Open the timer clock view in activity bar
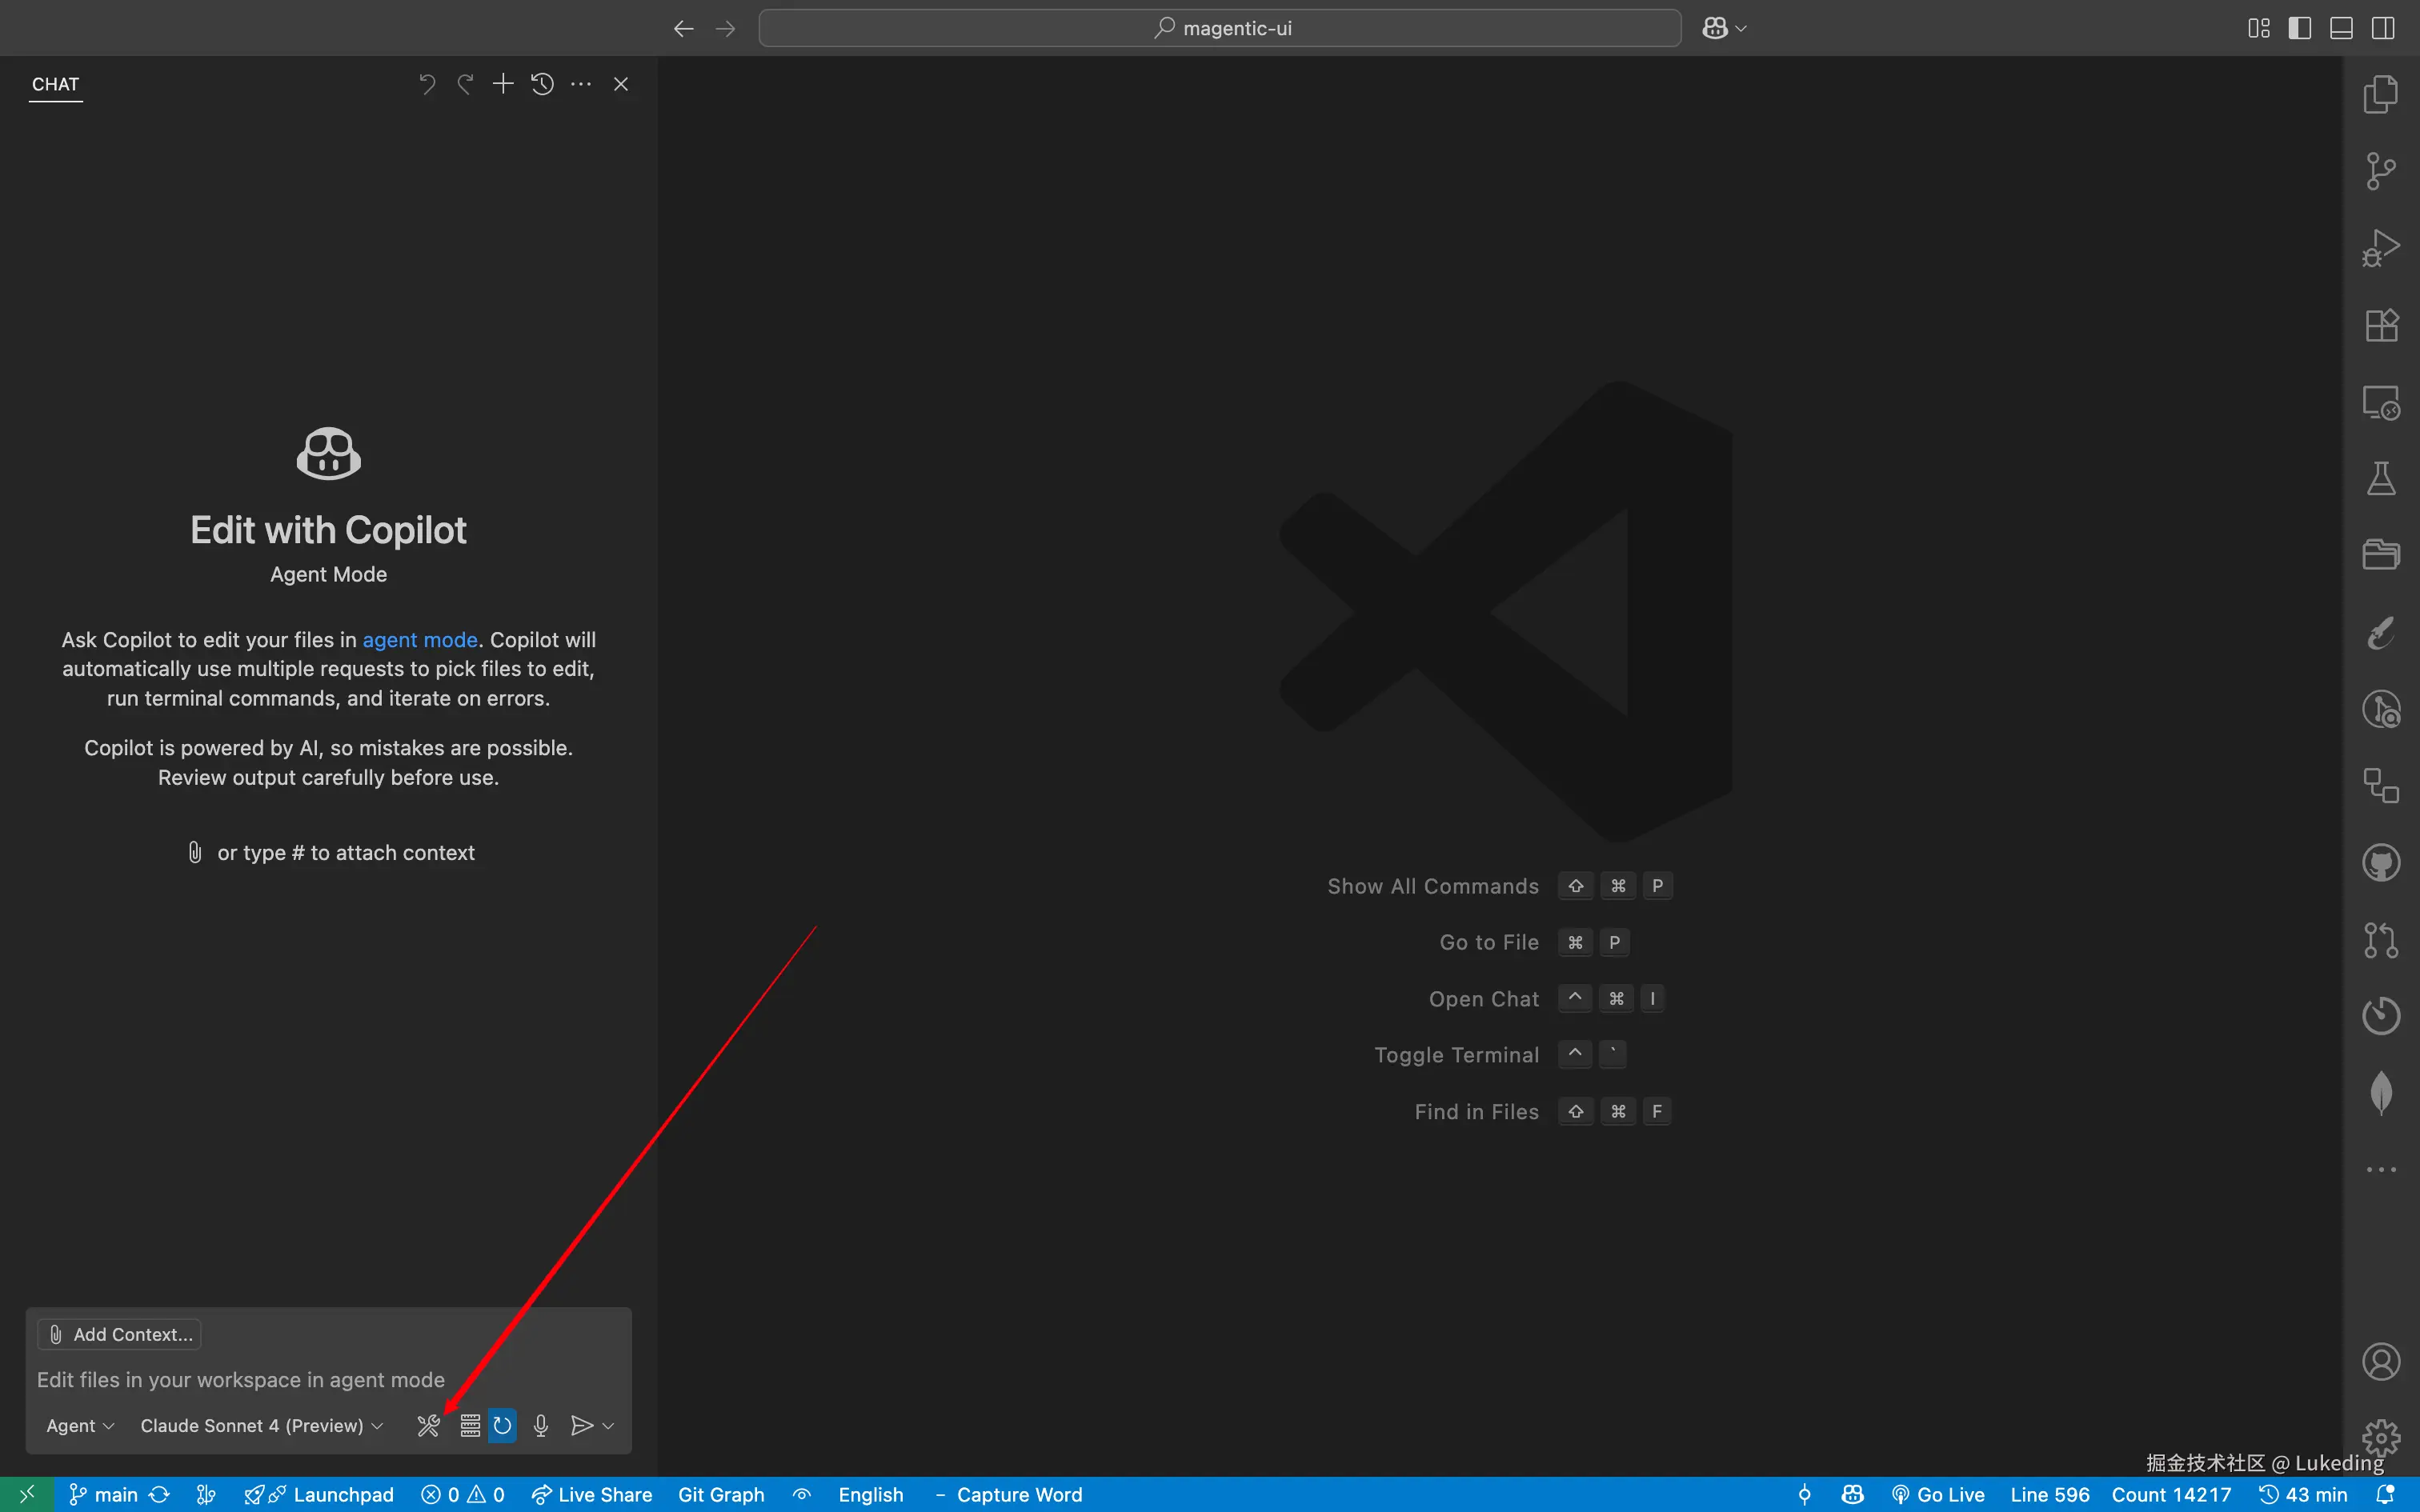Image resolution: width=2420 pixels, height=1512 pixels. pos(2381,1016)
